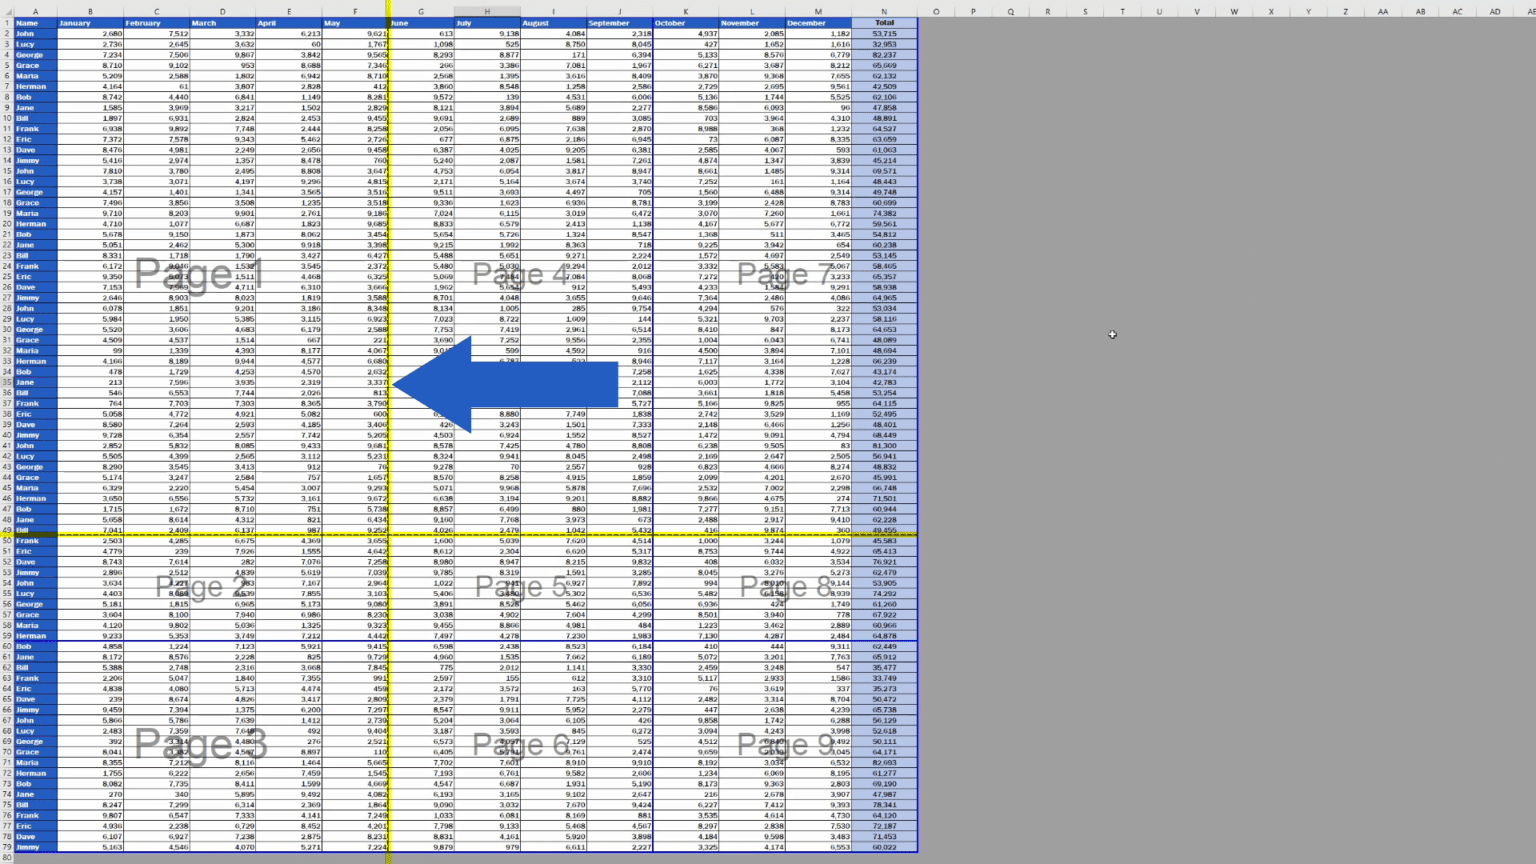The height and width of the screenshot is (864, 1536).
Task: Select column R header
Action: 1047,12
